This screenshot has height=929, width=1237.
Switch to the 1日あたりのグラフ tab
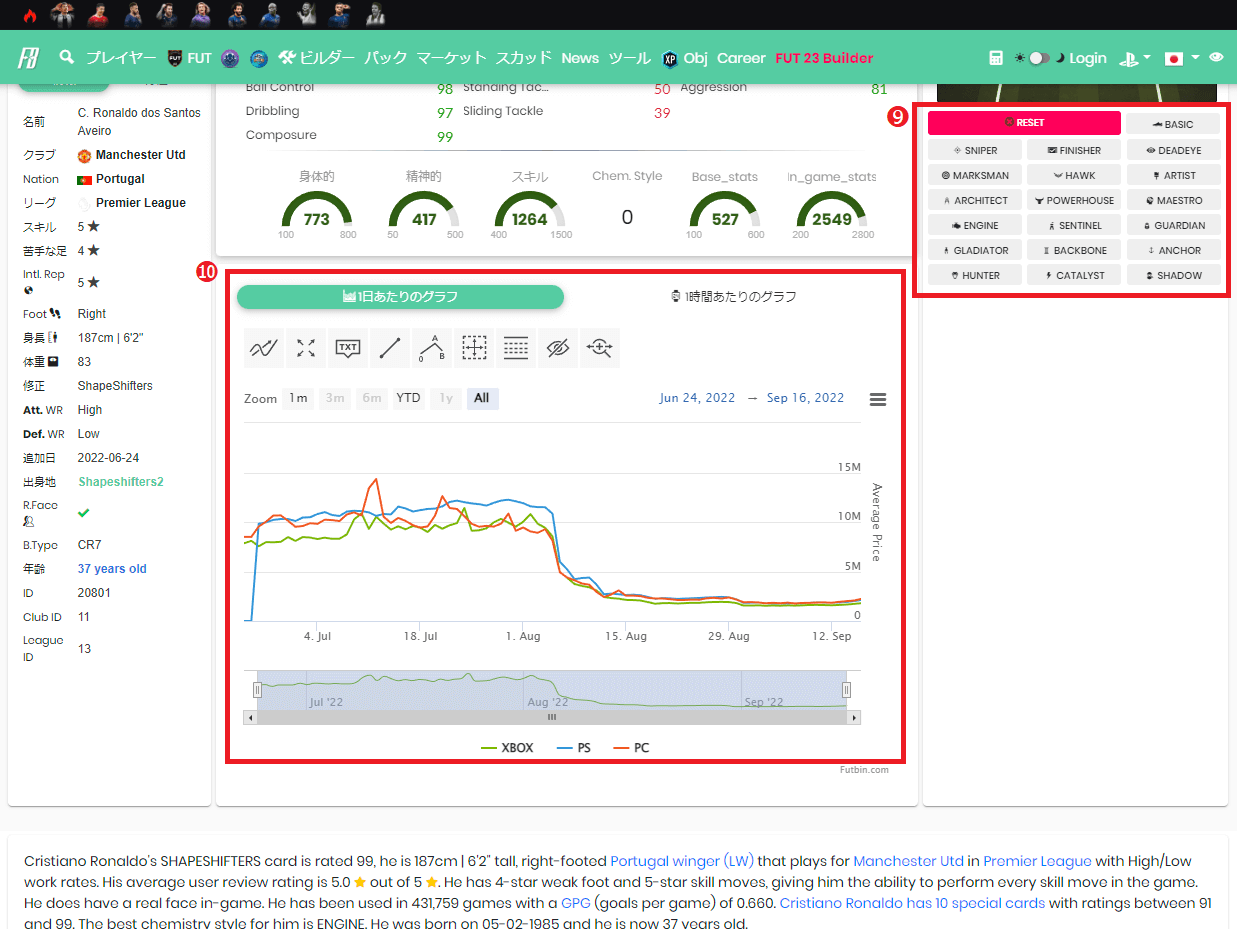[x=400, y=297]
